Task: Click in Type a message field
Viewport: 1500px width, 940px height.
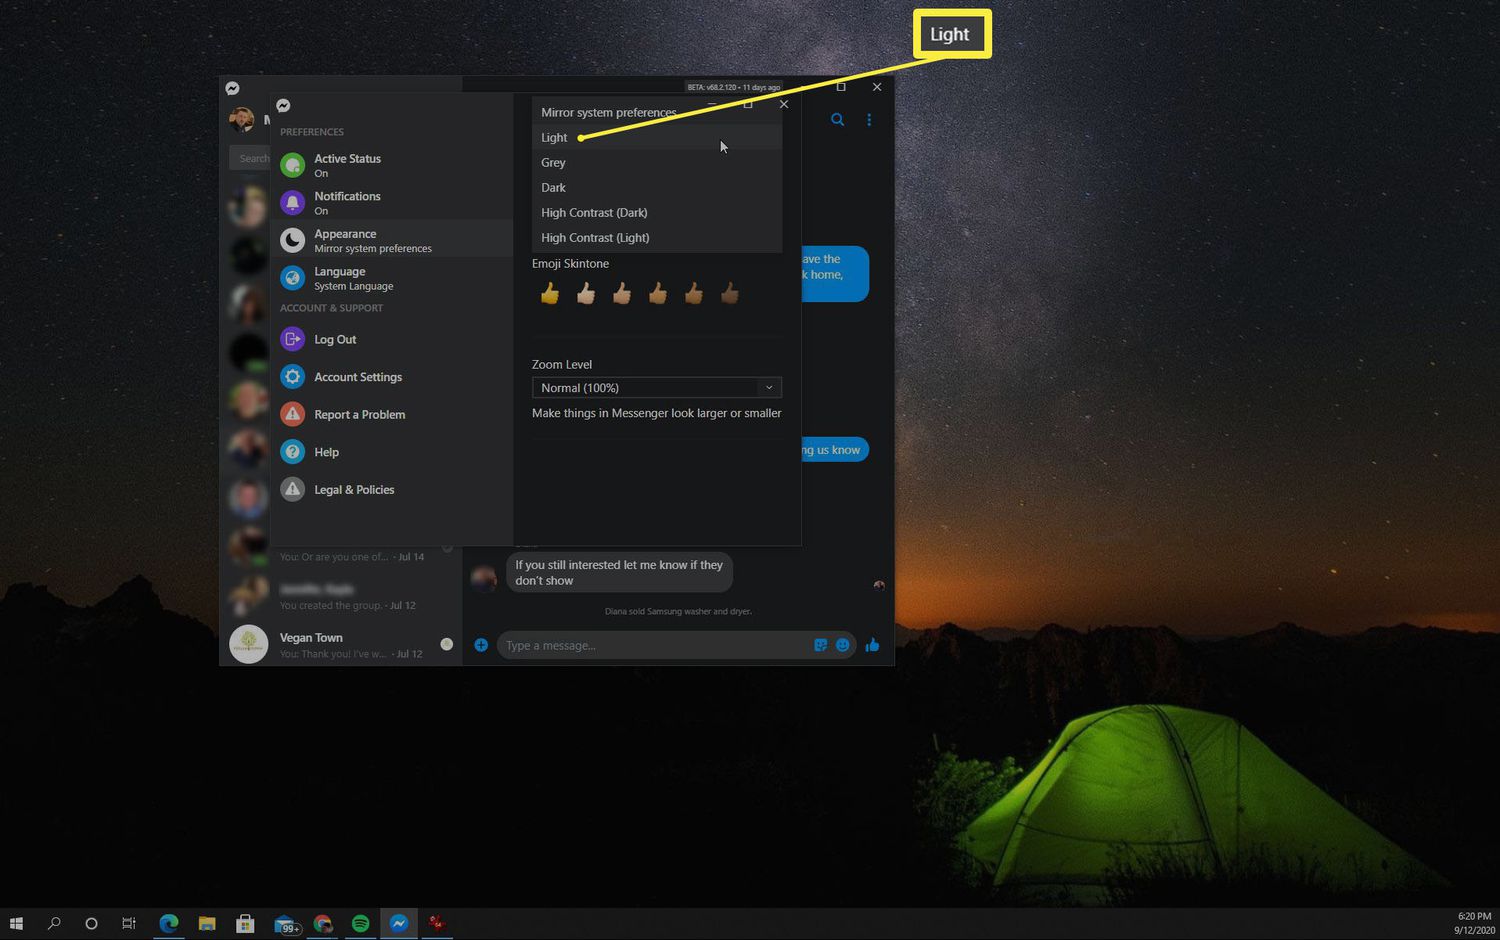Action: coord(655,645)
